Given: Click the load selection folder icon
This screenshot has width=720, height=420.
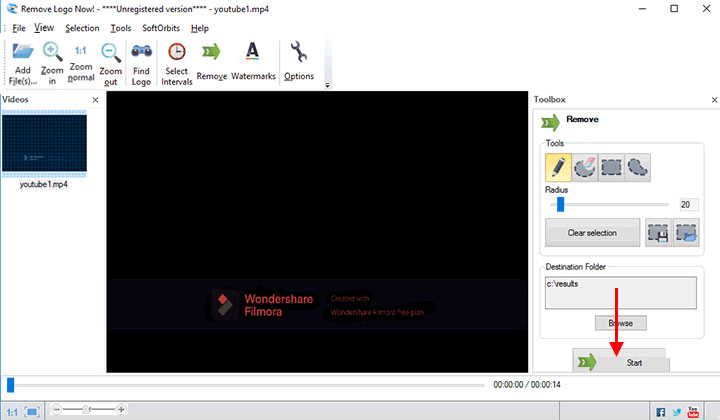Looking at the screenshot, I should click(685, 233).
